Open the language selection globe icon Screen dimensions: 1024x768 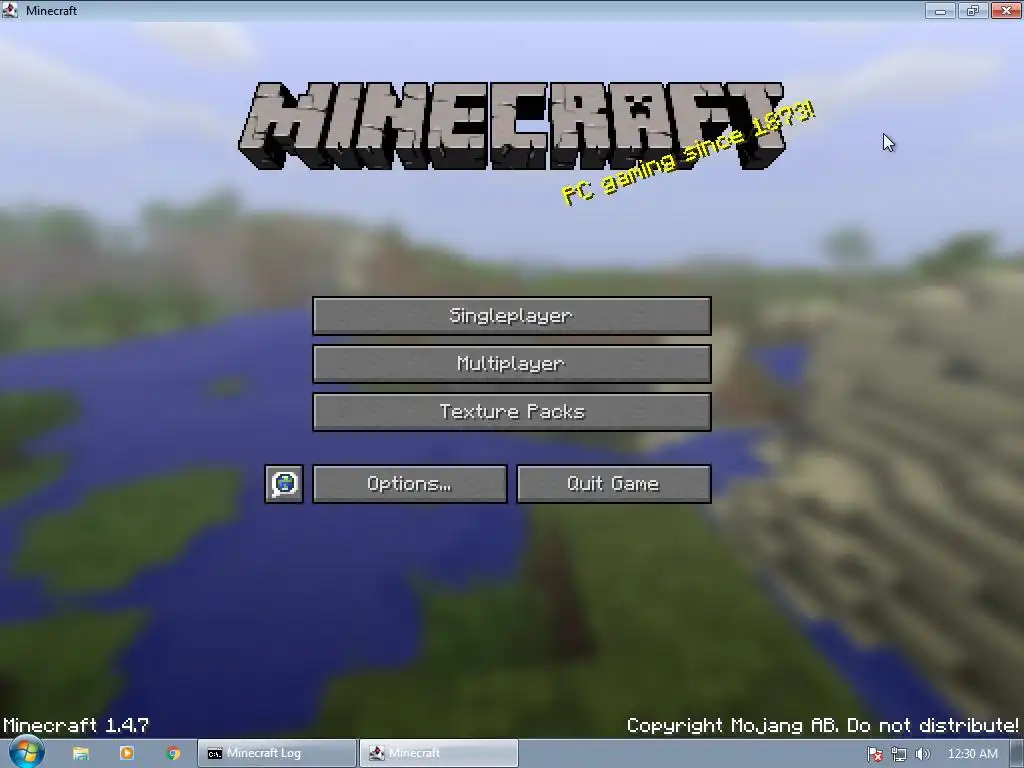click(x=284, y=484)
